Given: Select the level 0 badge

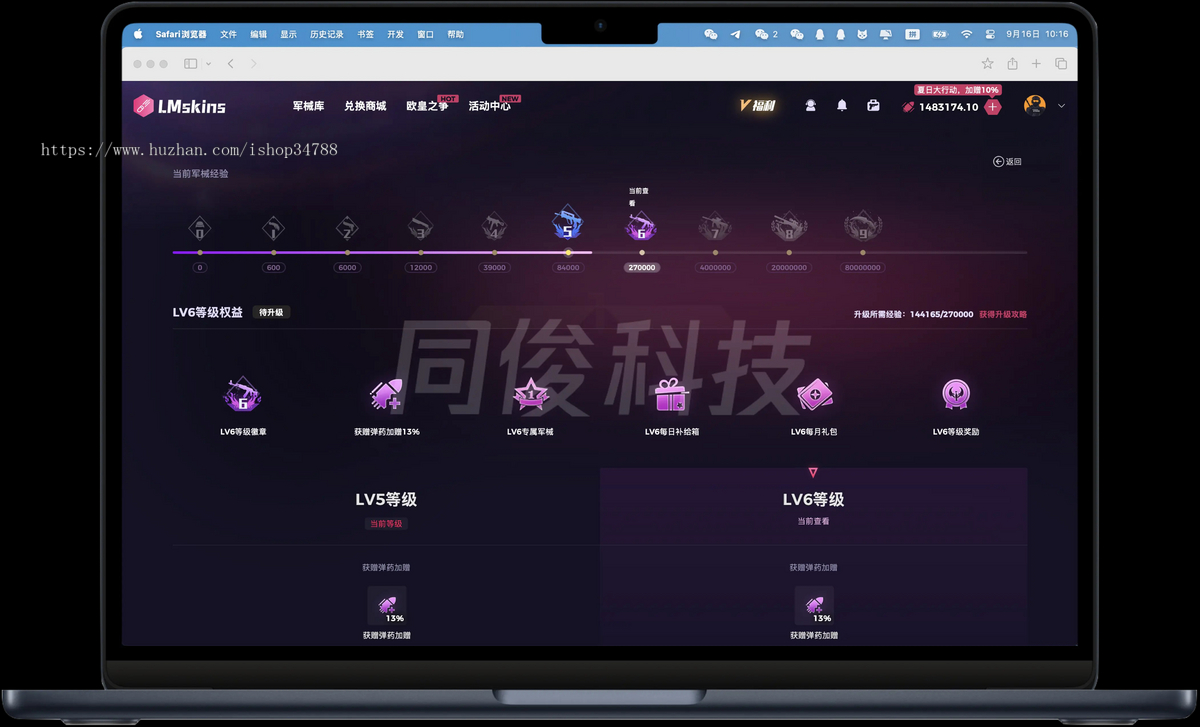Looking at the screenshot, I should click(x=200, y=228).
